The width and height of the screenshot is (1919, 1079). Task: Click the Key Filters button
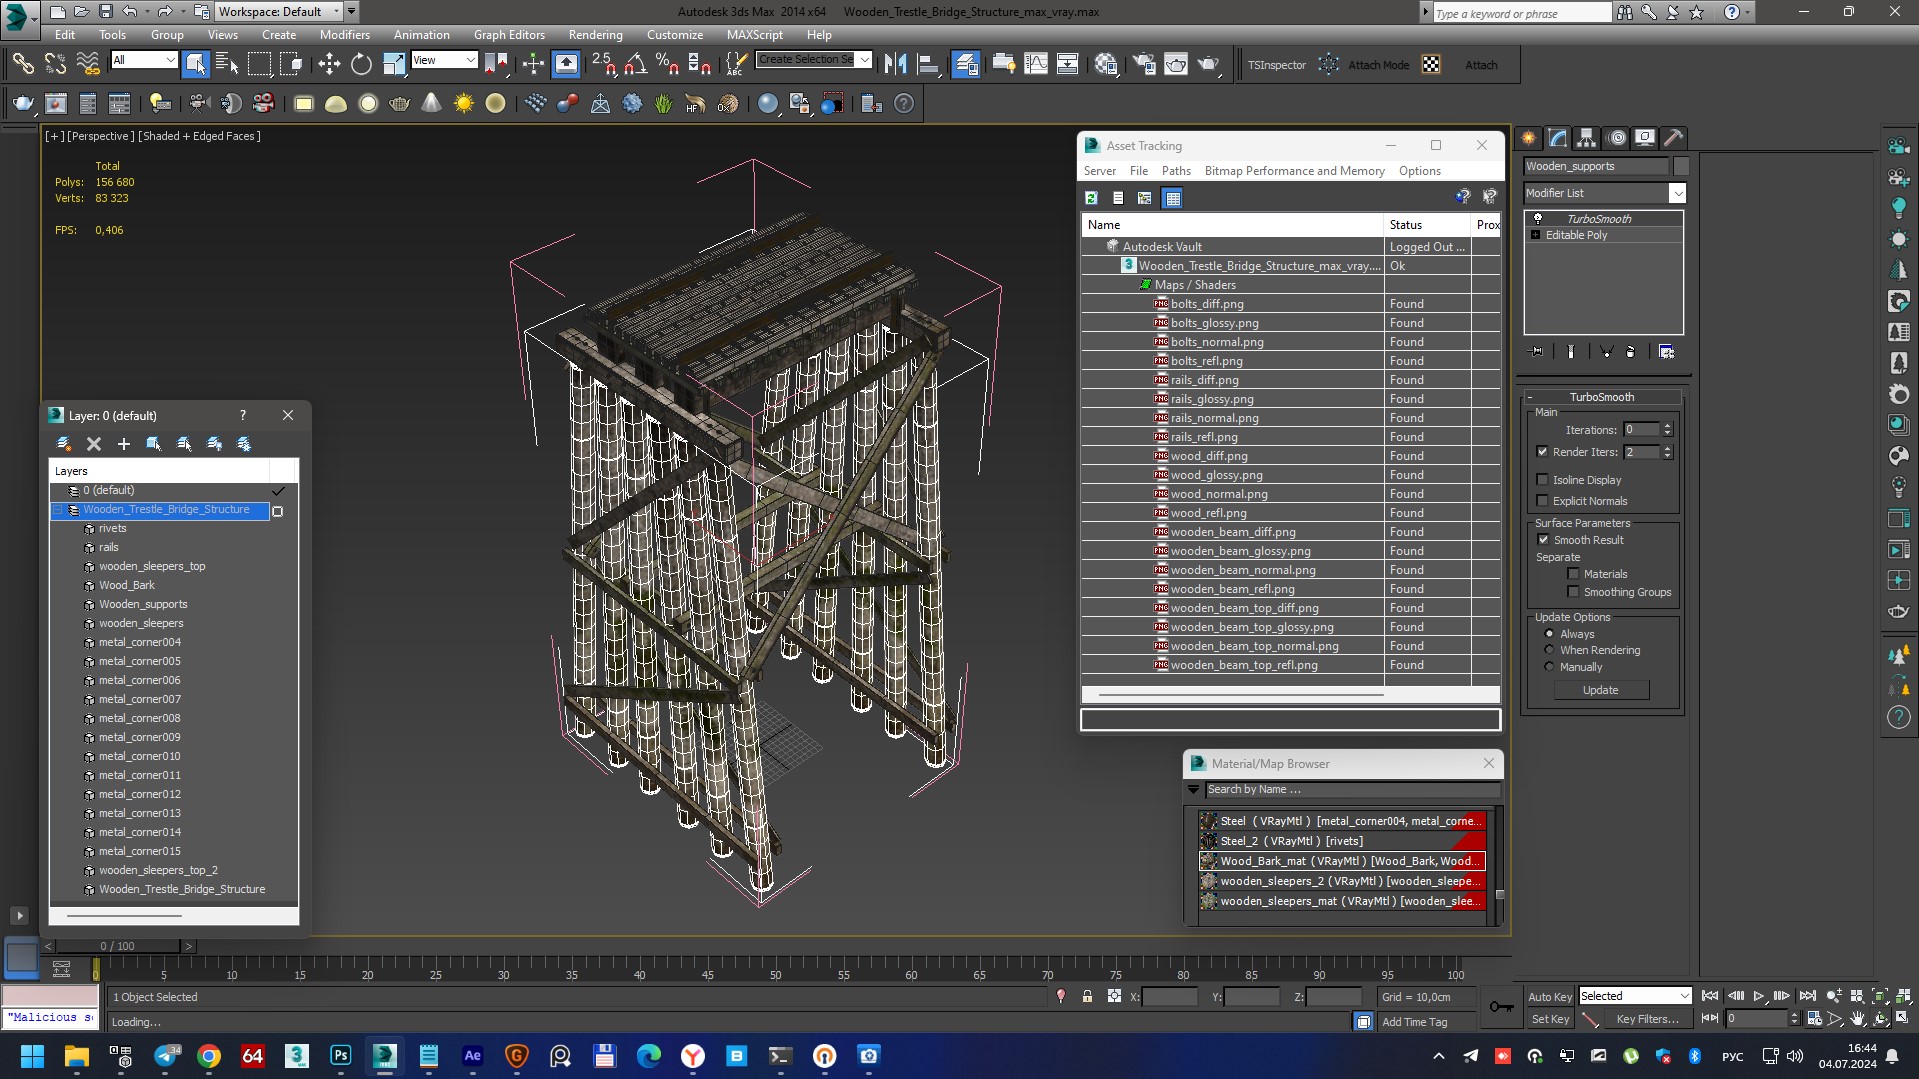[1646, 1019]
